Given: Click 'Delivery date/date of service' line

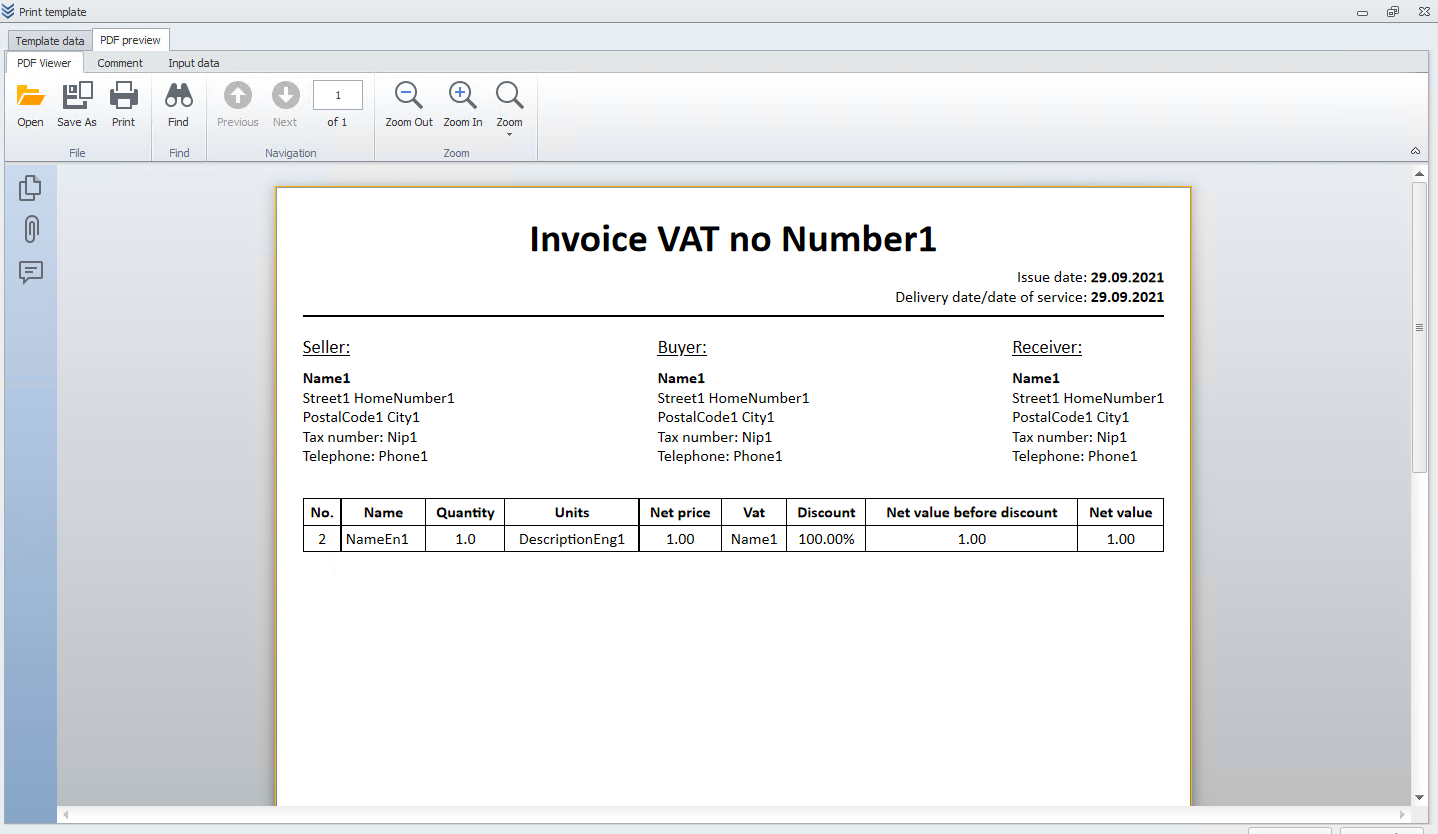Looking at the screenshot, I should tap(1029, 297).
